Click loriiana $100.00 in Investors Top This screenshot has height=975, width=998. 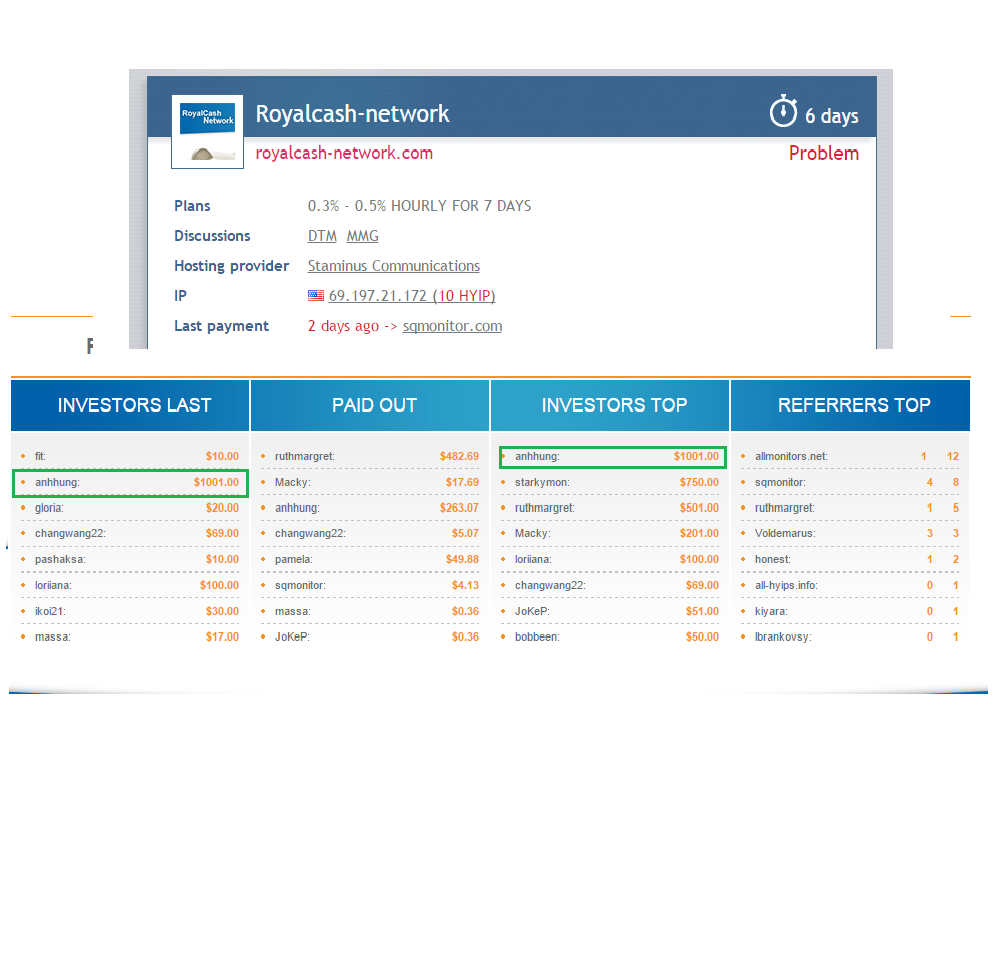(x=610, y=559)
